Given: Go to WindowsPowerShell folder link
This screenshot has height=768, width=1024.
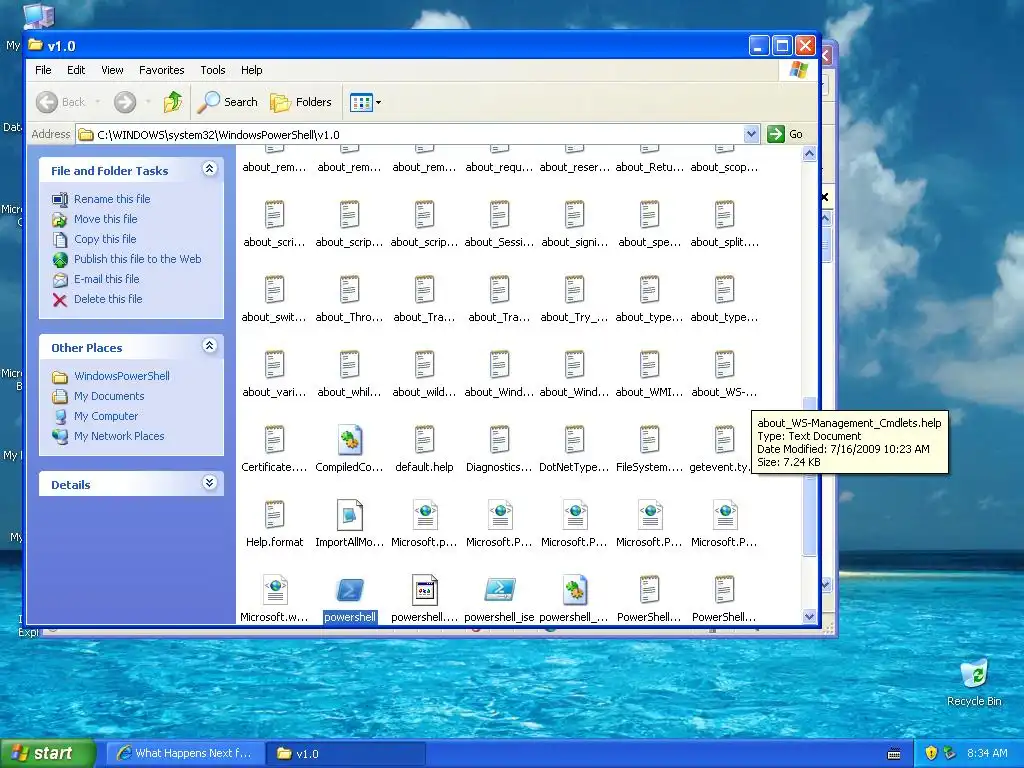Looking at the screenshot, I should click(121, 376).
